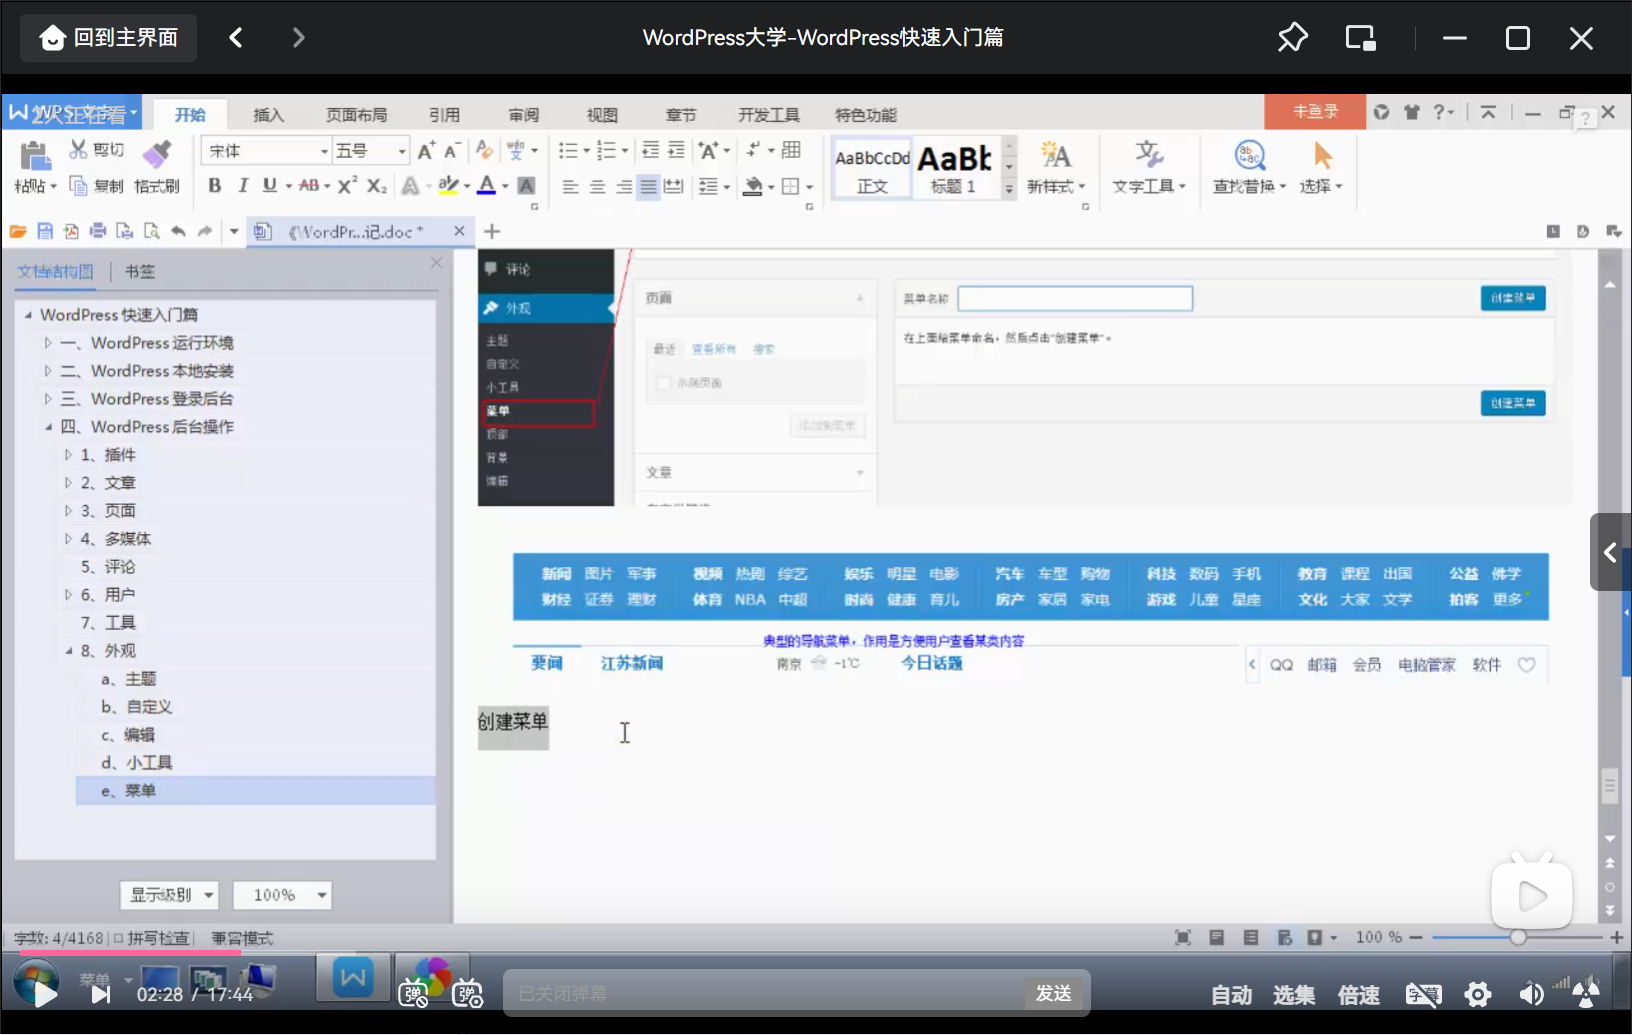Click the clear formatting icon

click(484, 151)
